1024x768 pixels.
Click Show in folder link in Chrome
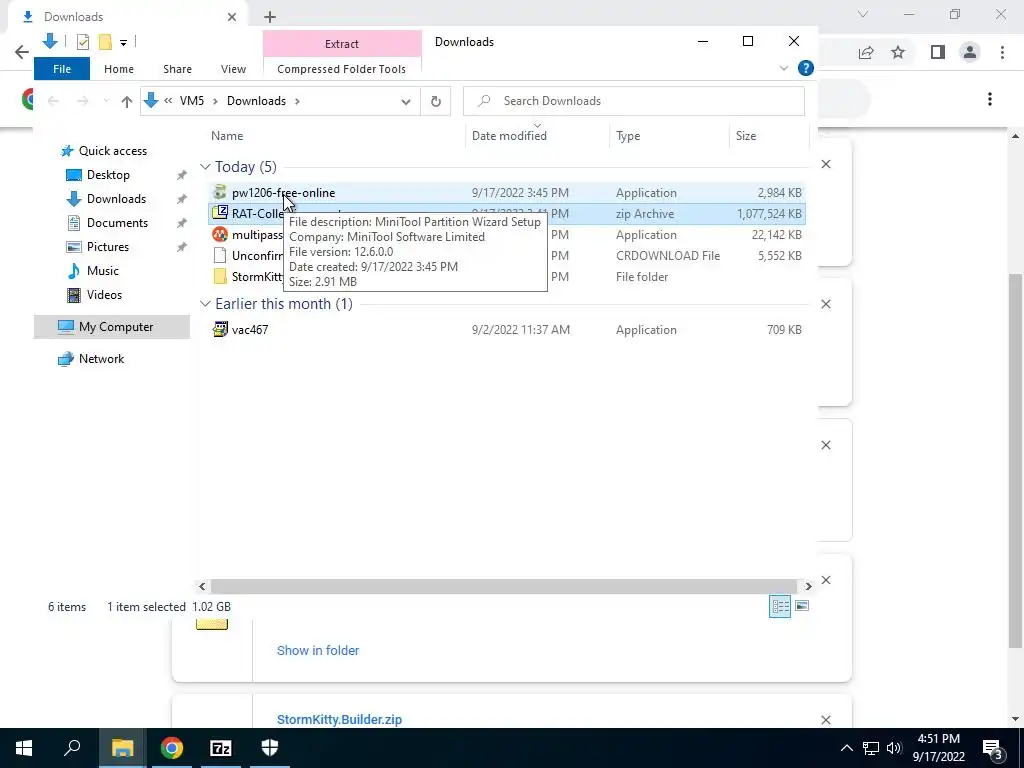(x=318, y=650)
